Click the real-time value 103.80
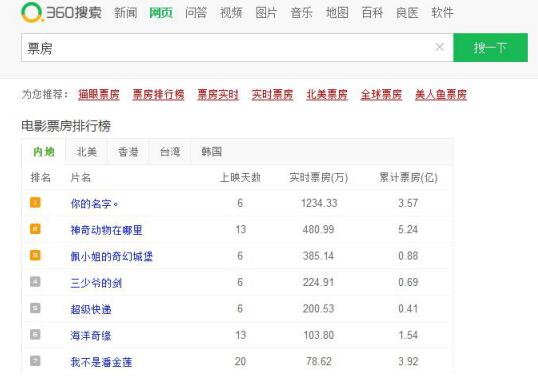Viewport: 538px width, 383px height. tap(319, 335)
